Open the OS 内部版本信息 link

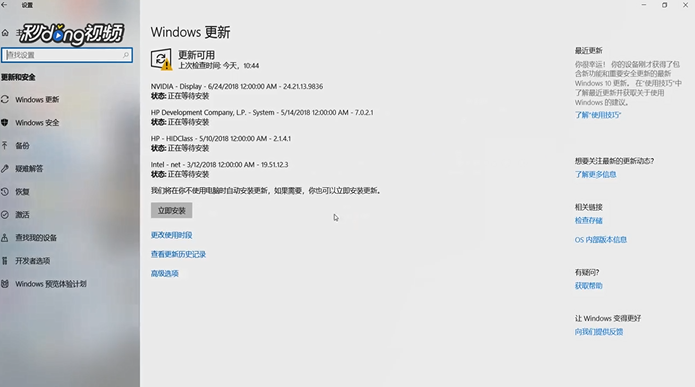point(601,240)
